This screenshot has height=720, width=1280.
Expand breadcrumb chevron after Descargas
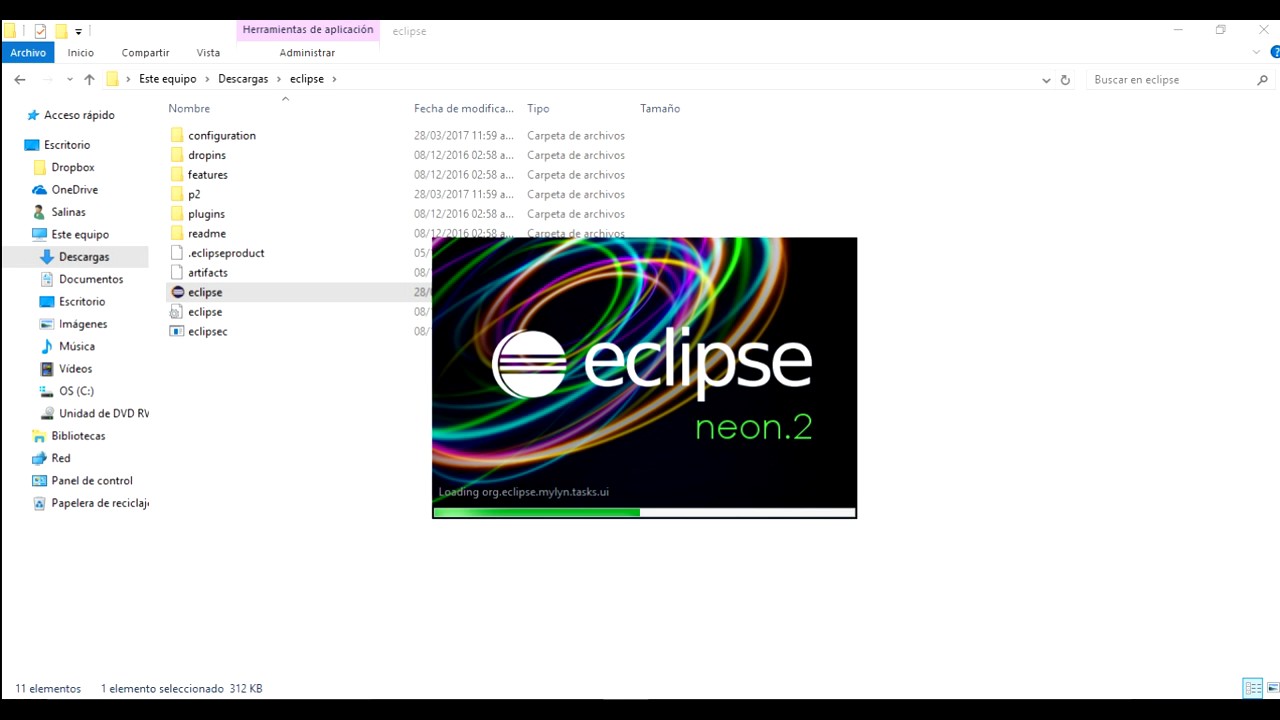pyautogui.click(x=279, y=79)
